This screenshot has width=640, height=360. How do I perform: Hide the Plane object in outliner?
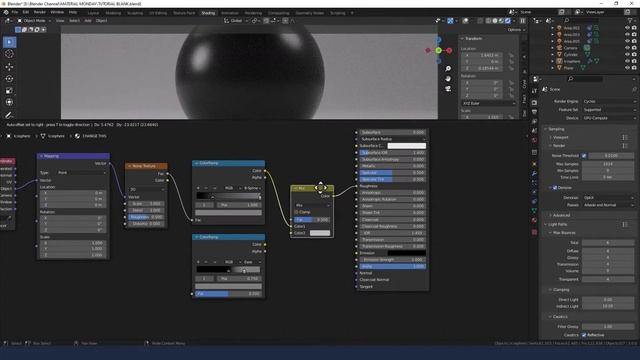click(627, 68)
